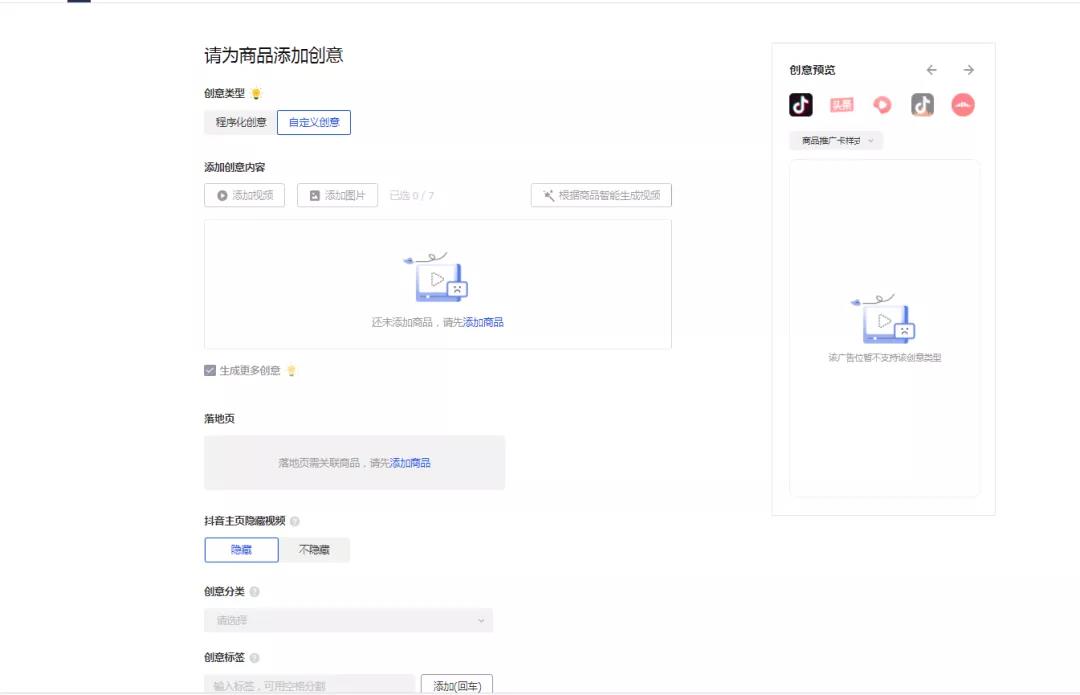Click help icon next to 抖音主页隐藏视频
Image resolution: width=1080 pixels, height=695 pixels.
(x=295, y=521)
